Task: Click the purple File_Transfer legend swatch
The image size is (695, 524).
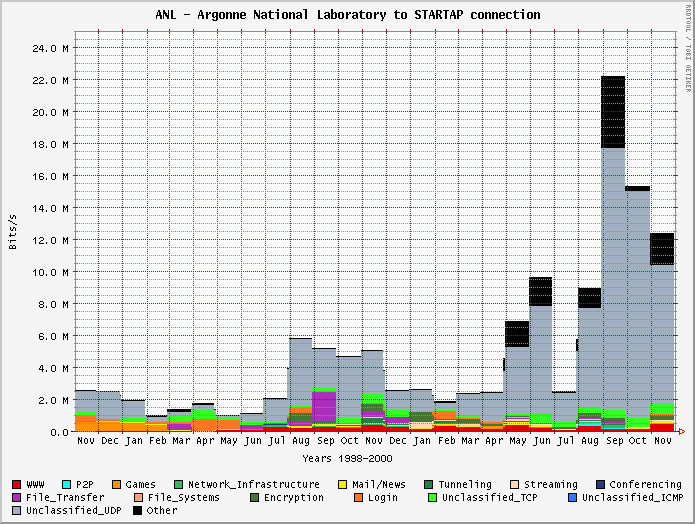Action: coord(16,497)
